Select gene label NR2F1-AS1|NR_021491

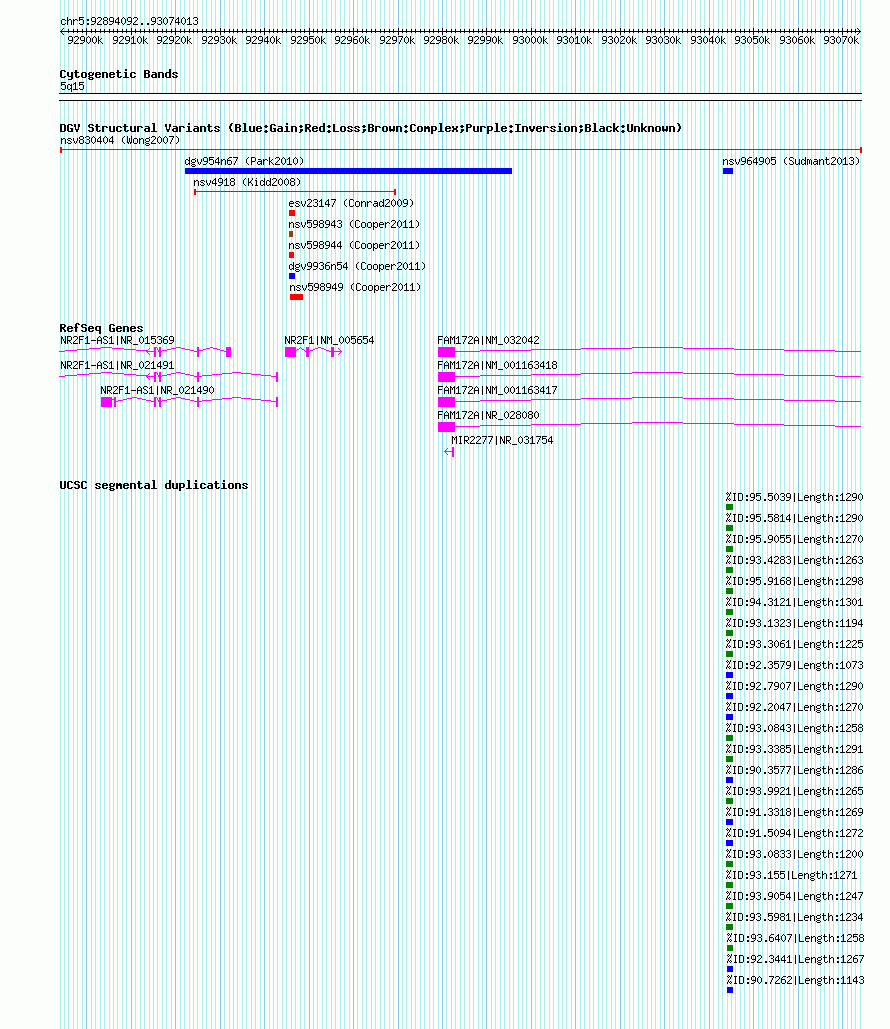(x=117, y=366)
